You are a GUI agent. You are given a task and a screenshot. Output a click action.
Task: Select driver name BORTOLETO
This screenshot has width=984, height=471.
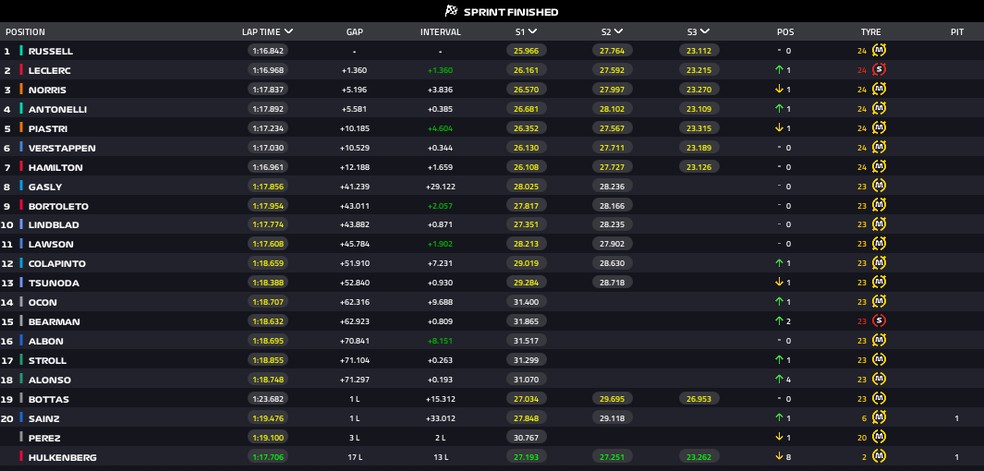click(x=58, y=207)
